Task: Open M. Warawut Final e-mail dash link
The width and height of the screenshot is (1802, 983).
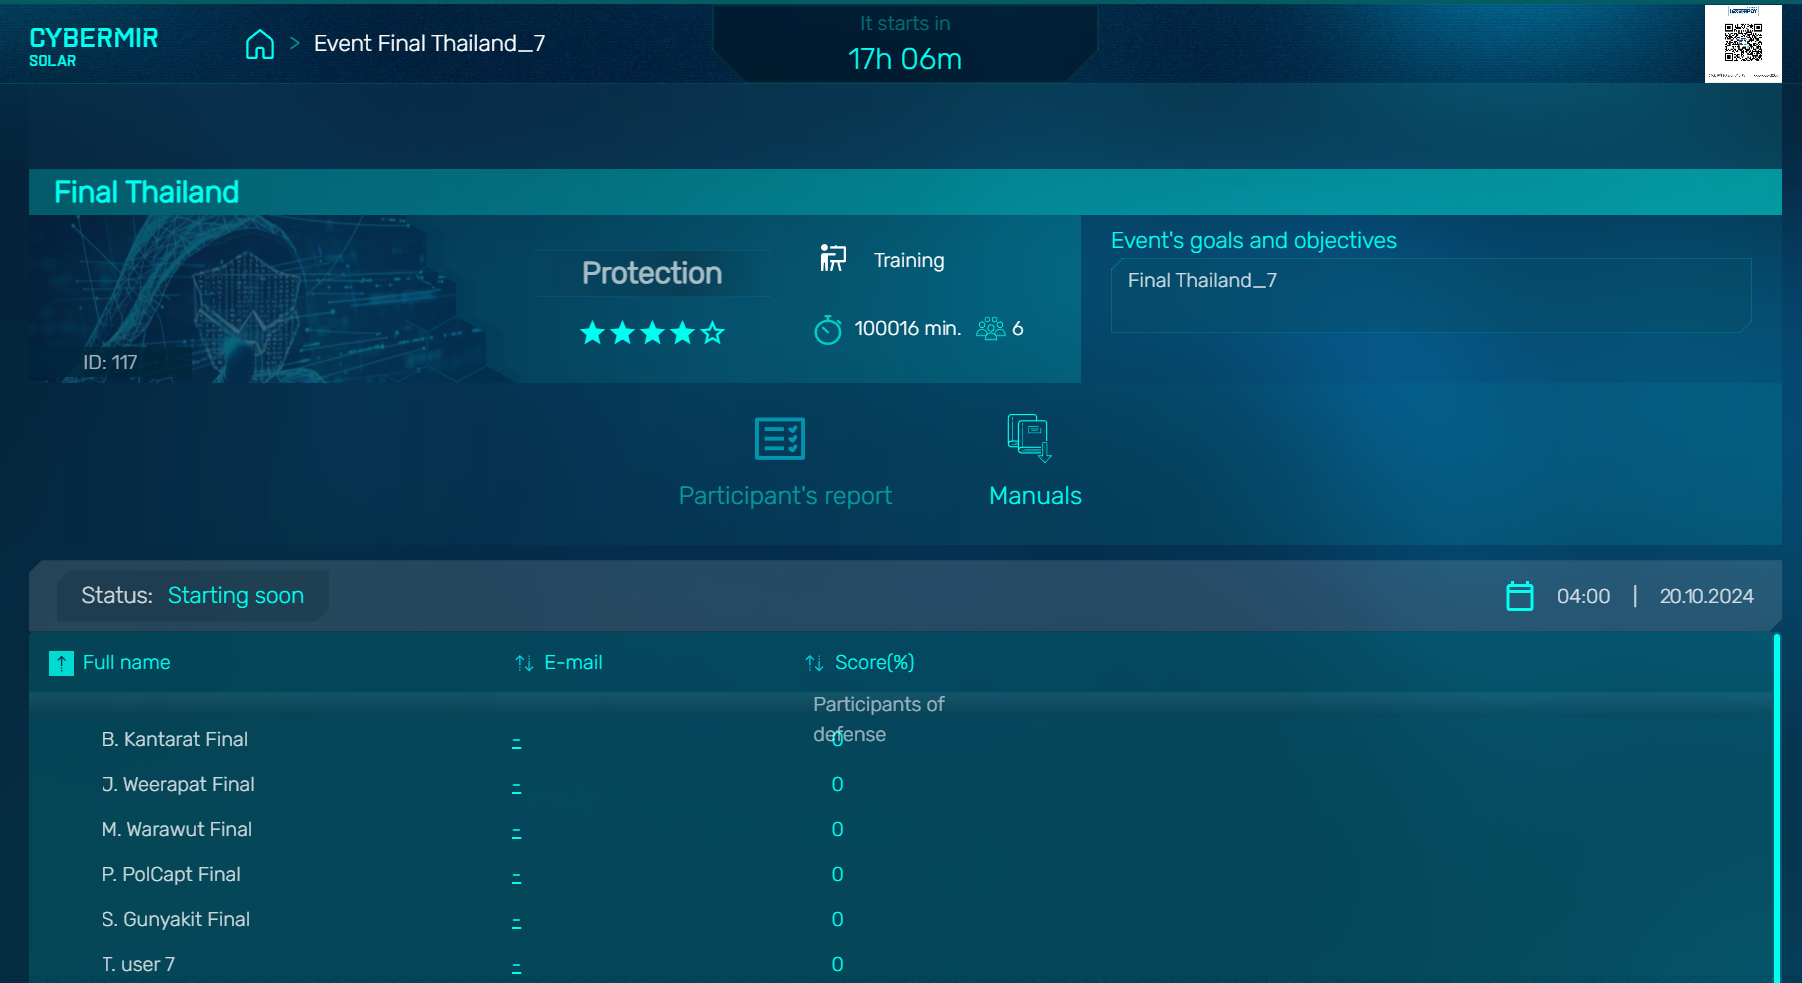Action: click(x=516, y=831)
